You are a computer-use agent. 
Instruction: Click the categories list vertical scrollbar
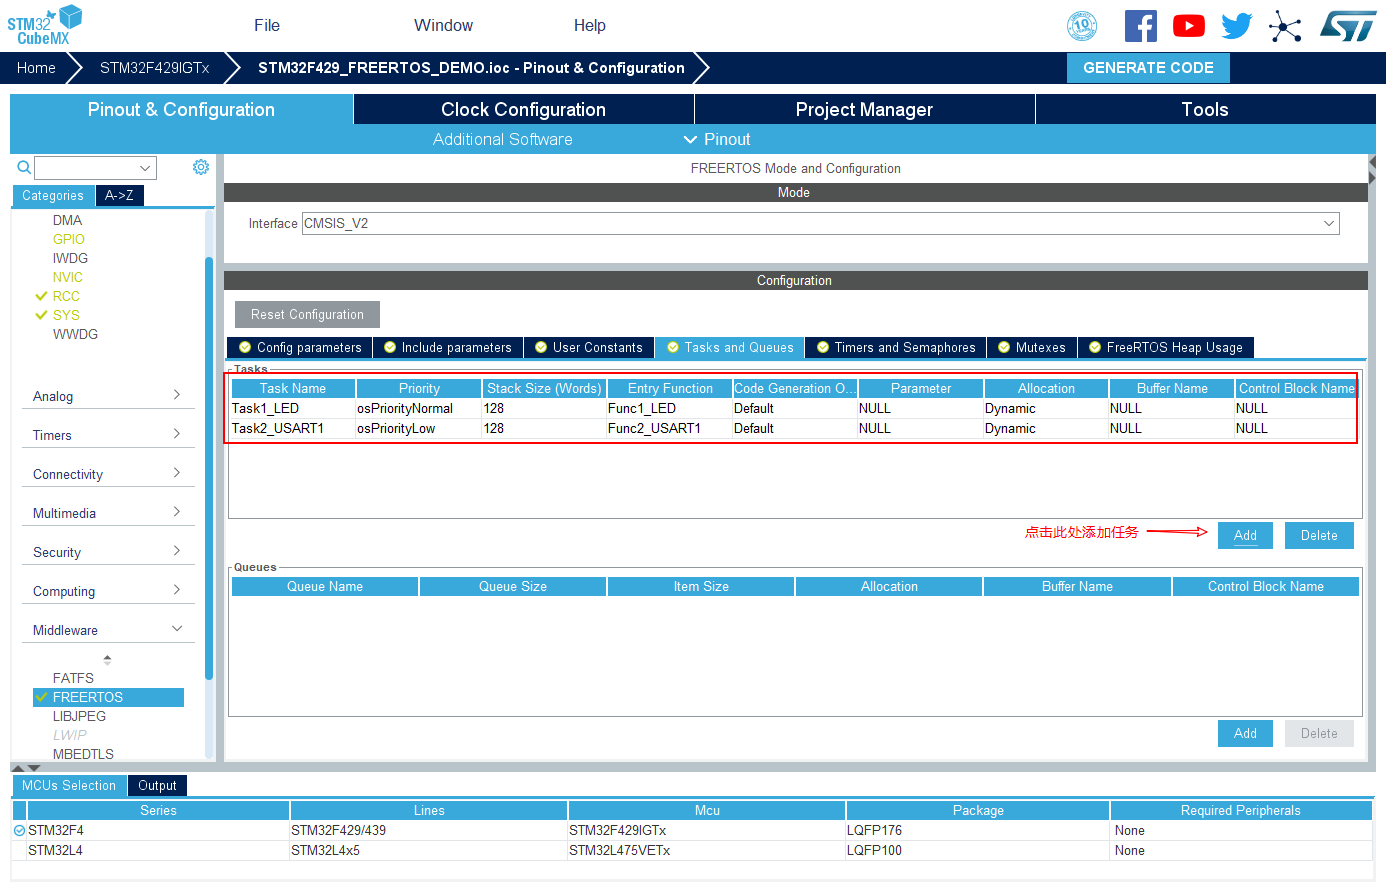coord(209,468)
